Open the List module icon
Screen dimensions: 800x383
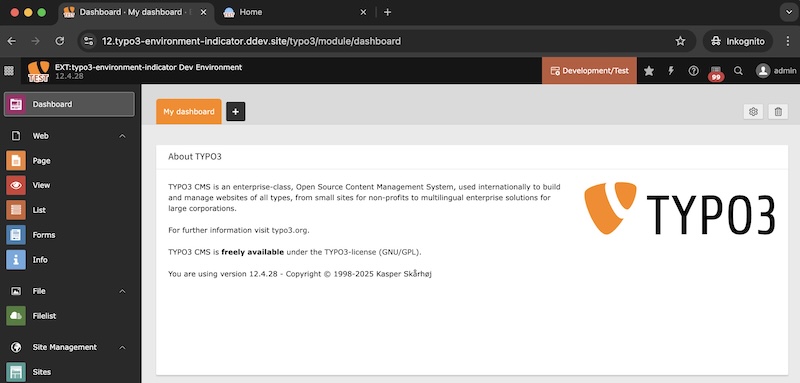click(x=16, y=210)
